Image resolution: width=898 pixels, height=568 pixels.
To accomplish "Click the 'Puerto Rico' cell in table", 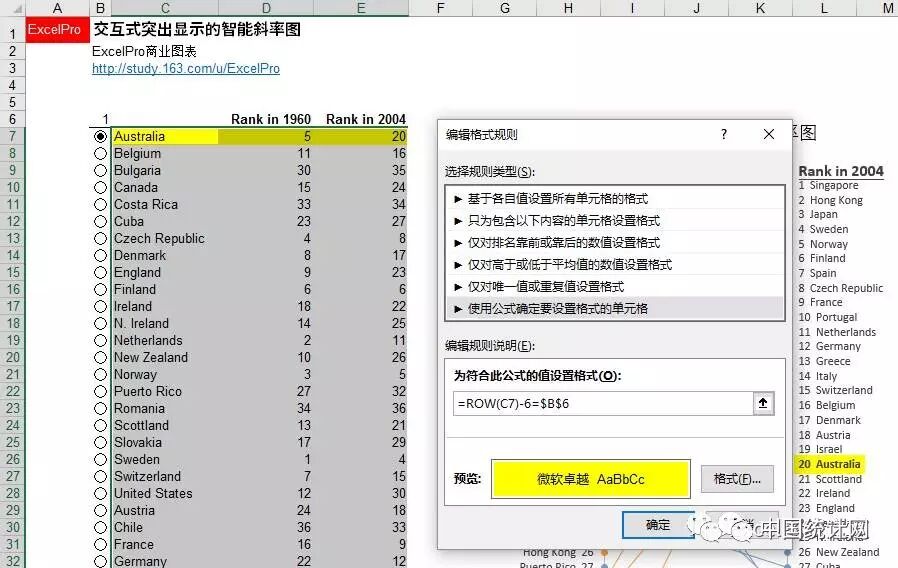I will (x=165, y=392).
